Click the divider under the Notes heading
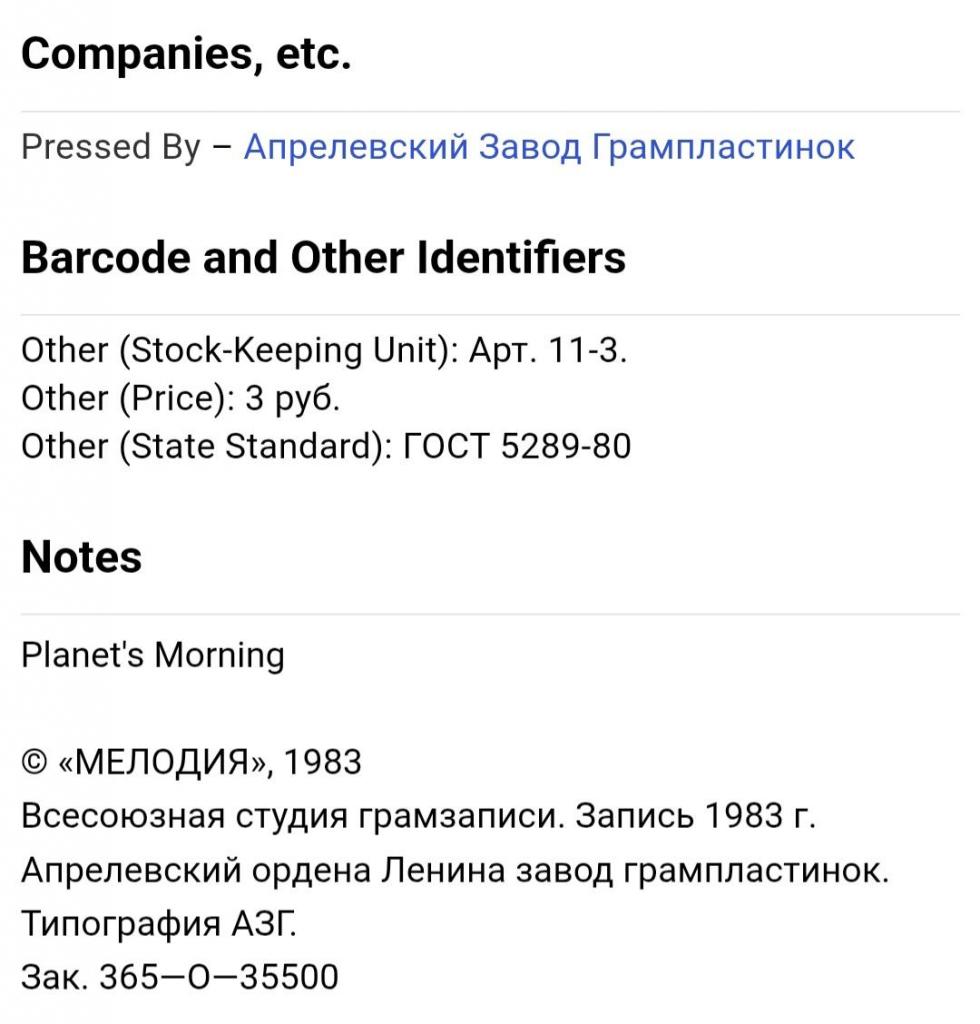 coord(490,614)
